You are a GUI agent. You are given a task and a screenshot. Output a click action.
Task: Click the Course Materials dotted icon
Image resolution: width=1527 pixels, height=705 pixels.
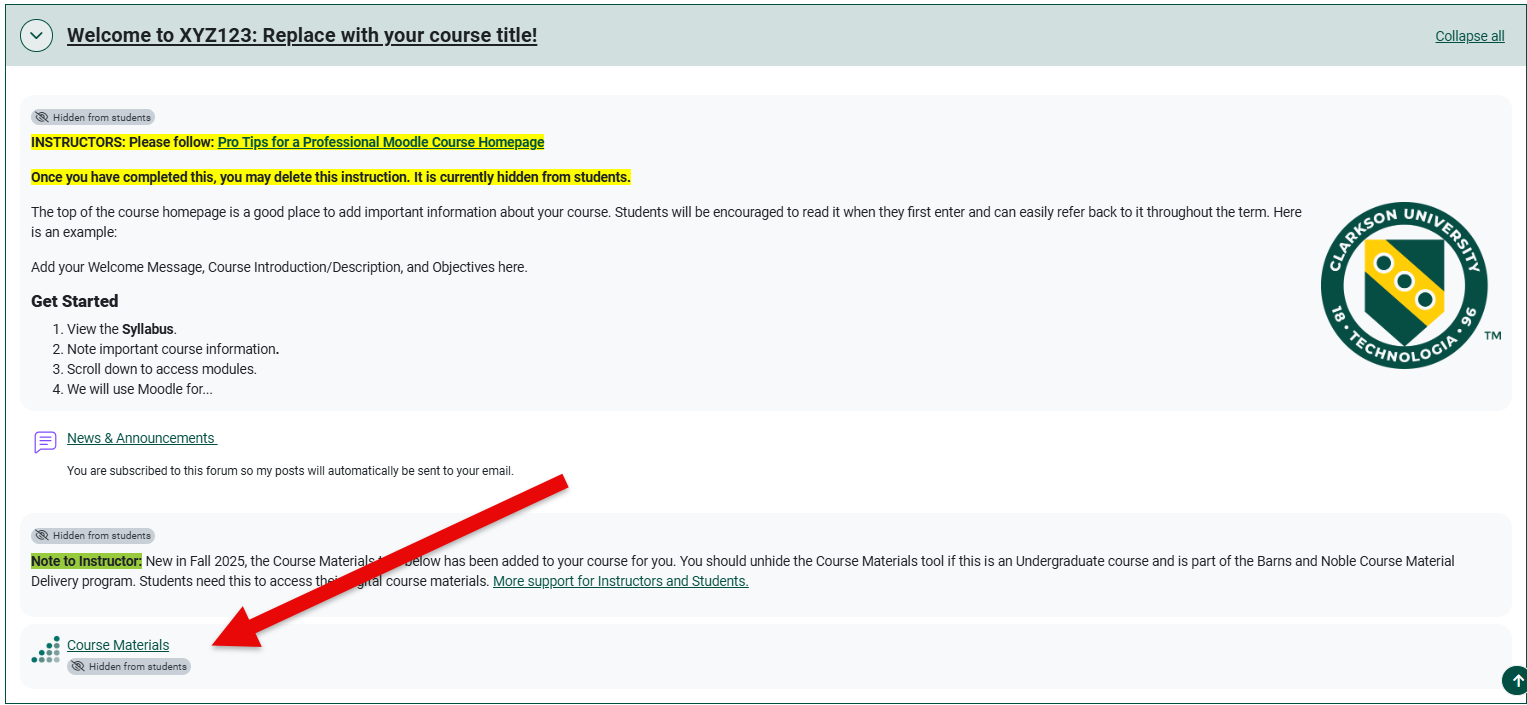(x=45, y=650)
